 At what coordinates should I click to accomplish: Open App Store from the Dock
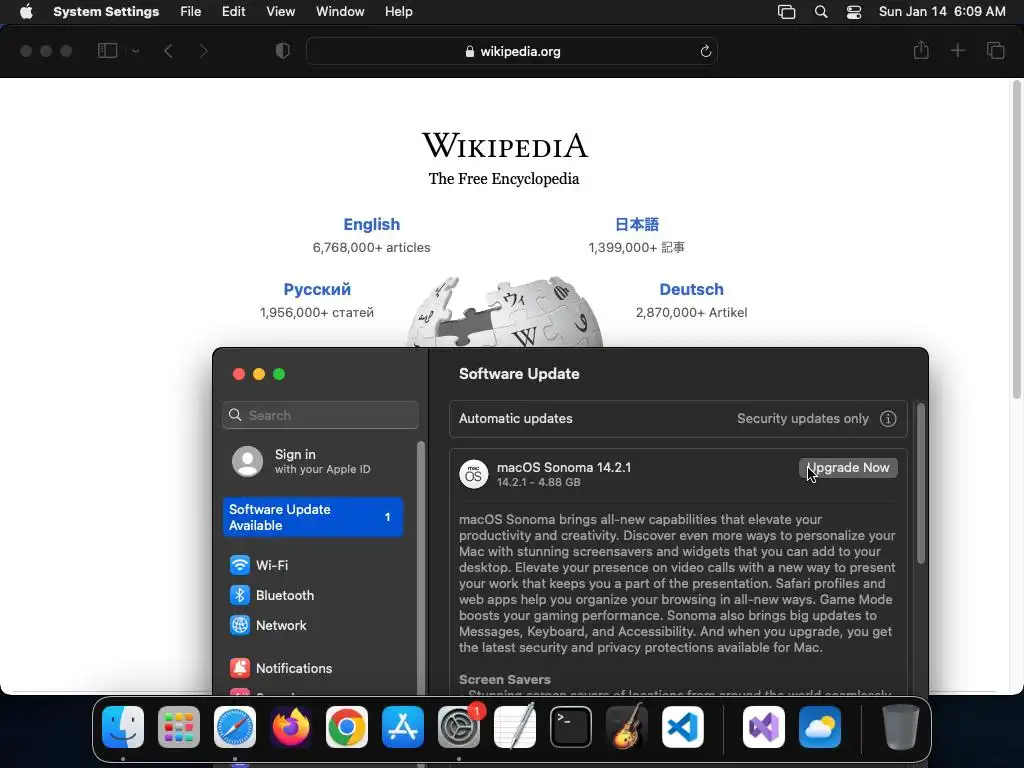[403, 726]
